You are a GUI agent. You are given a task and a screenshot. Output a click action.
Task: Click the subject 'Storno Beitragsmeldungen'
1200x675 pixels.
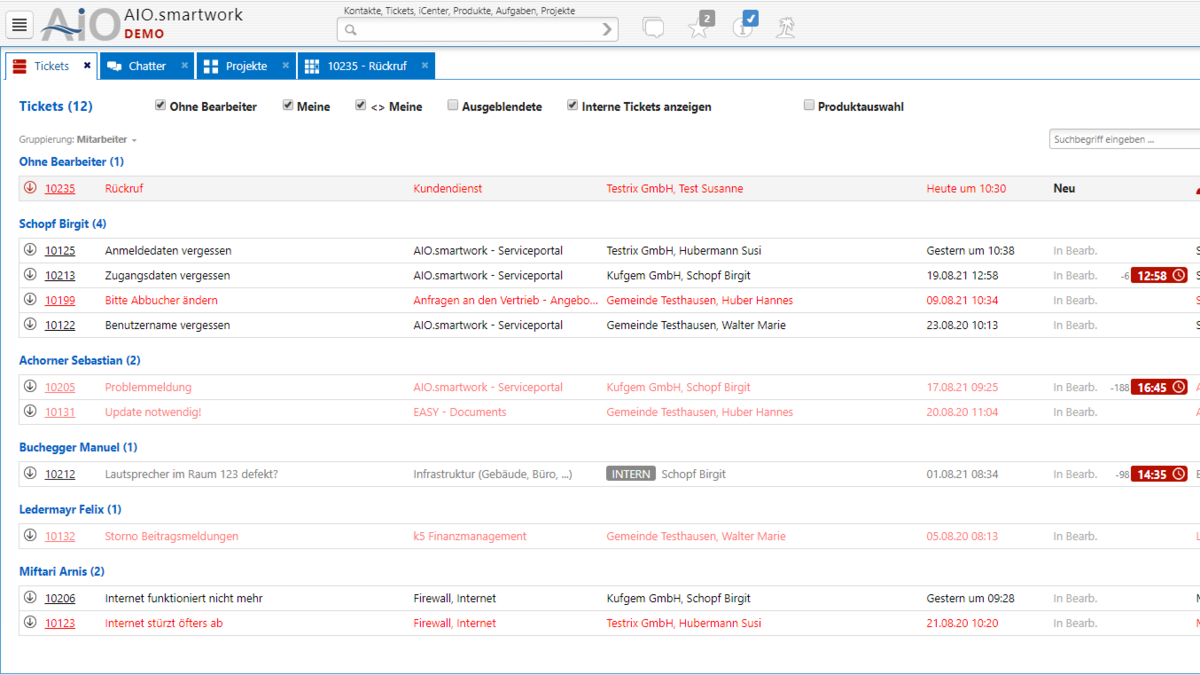click(x=172, y=536)
